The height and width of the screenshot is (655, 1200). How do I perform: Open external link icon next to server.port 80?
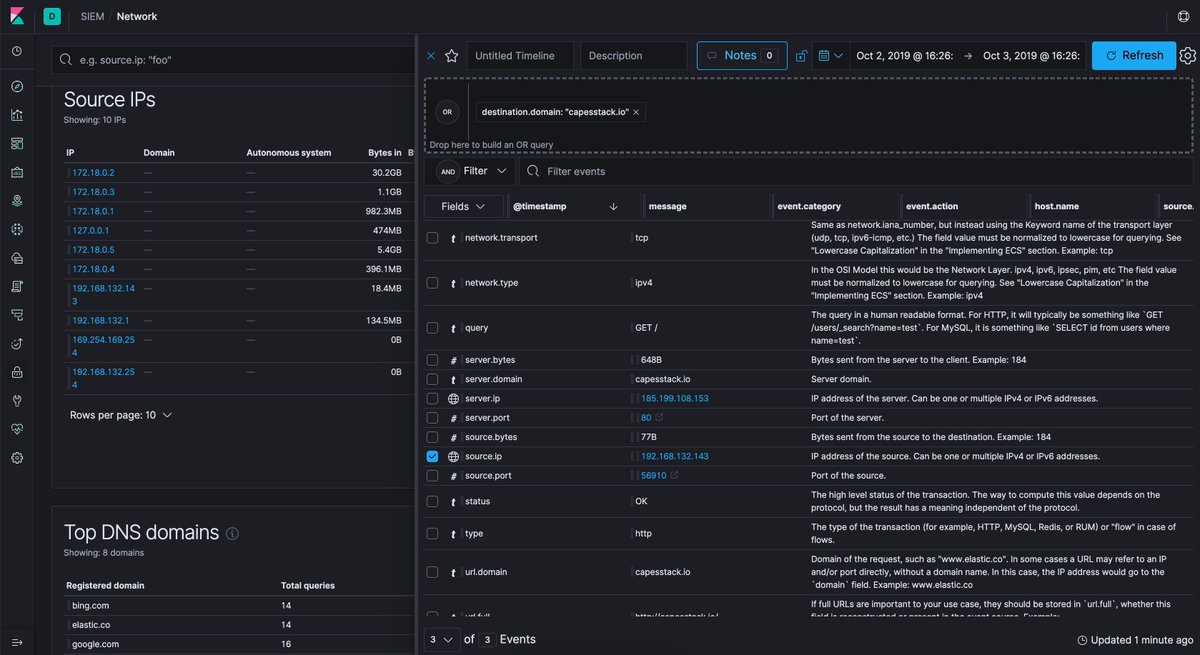coord(660,417)
